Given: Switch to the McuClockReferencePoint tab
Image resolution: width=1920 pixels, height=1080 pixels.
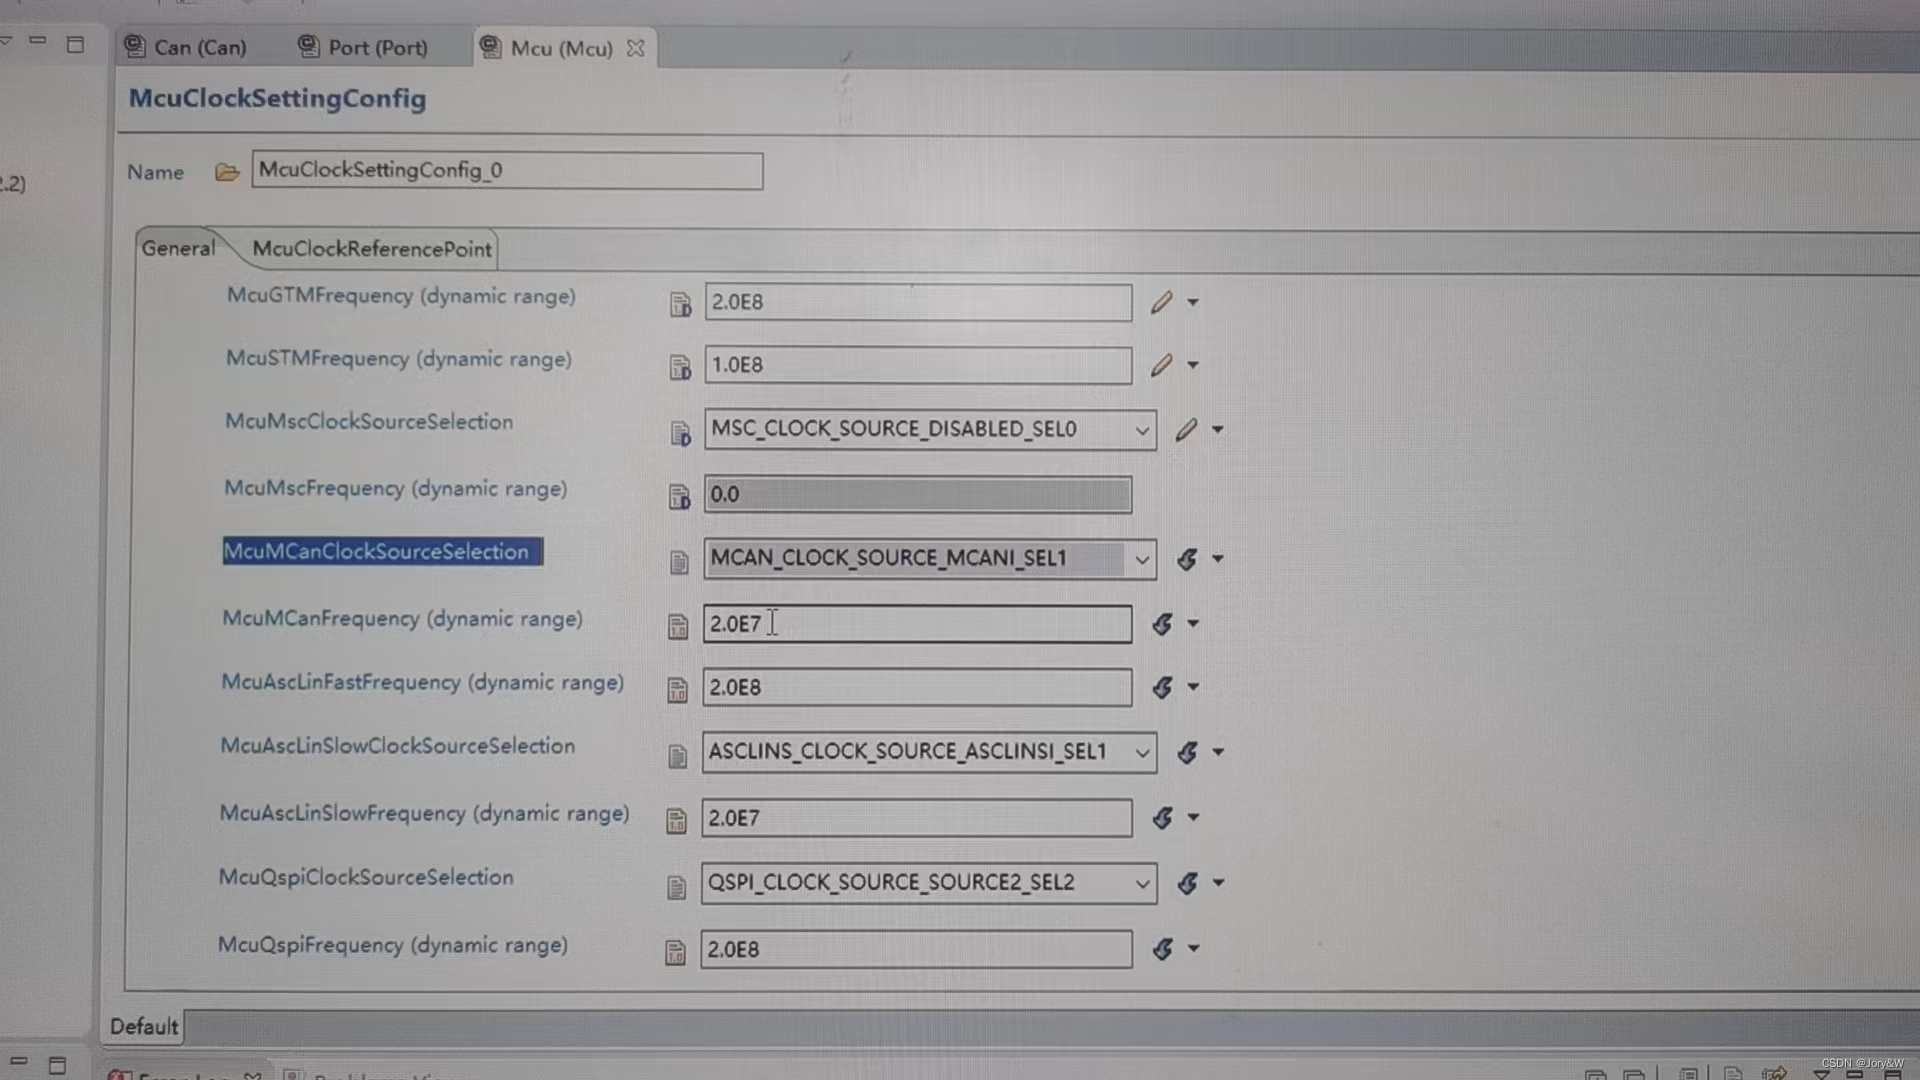Looking at the screenshot, I should 371,249.
